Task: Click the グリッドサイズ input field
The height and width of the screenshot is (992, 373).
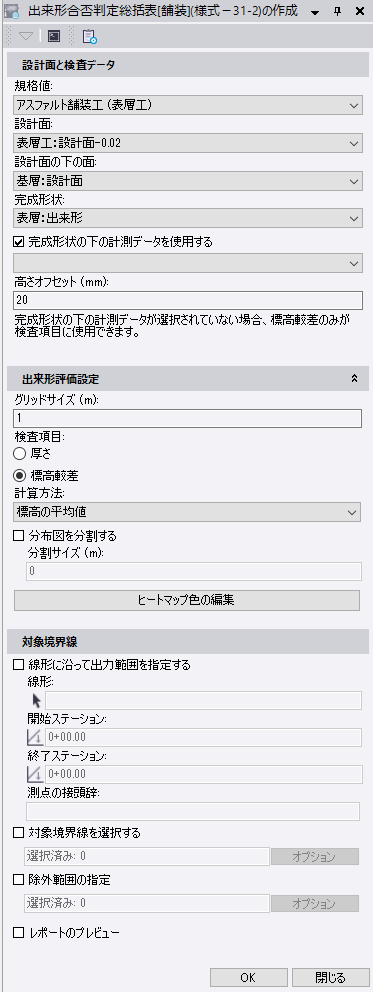Action: pos(187,419)
